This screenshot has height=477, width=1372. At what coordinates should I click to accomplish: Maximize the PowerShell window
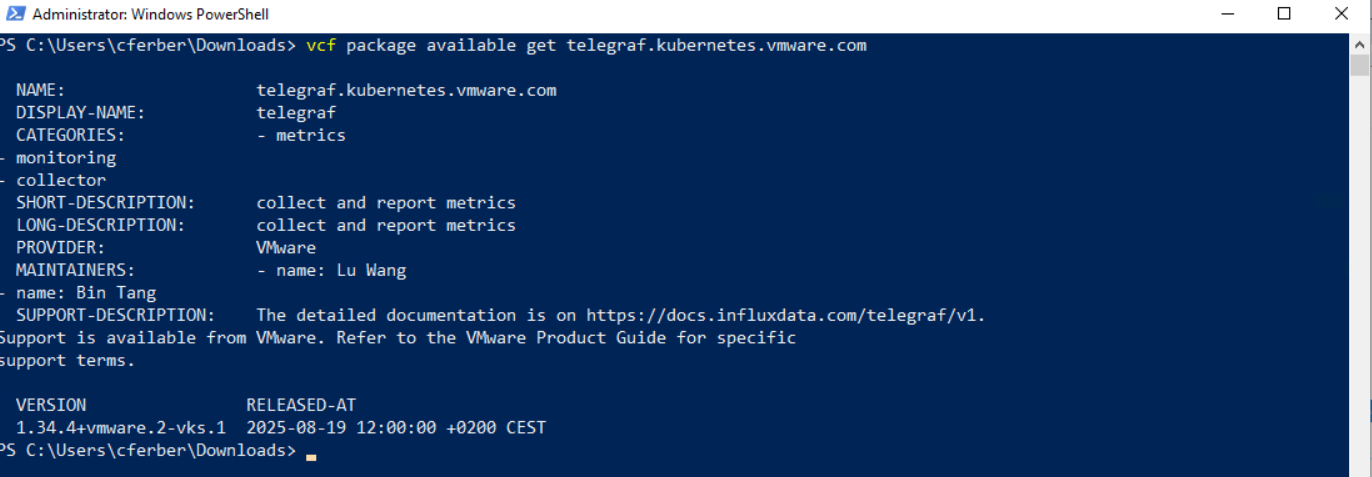(1284, 14)
